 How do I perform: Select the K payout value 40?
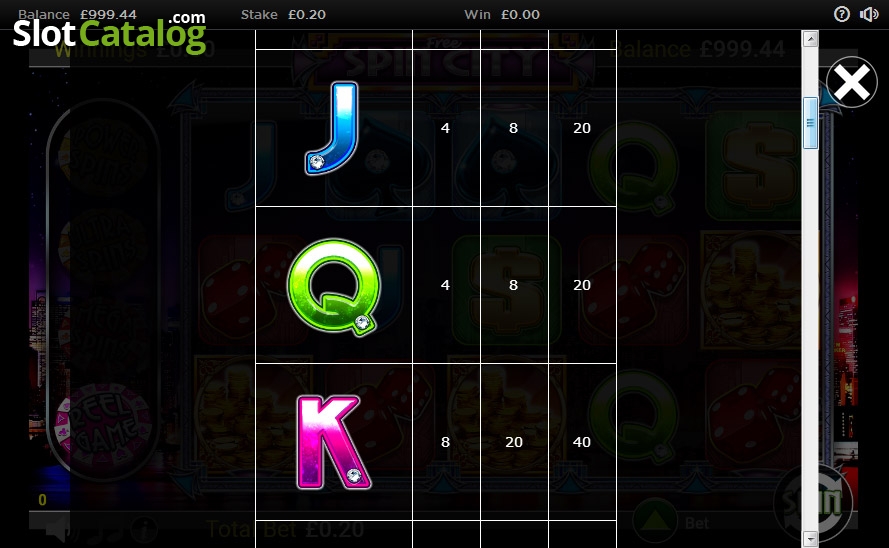pos(582,442)
